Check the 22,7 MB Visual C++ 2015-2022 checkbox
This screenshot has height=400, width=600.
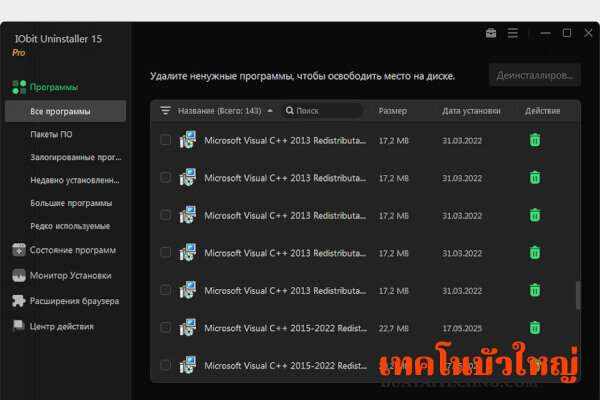point(165,328)
